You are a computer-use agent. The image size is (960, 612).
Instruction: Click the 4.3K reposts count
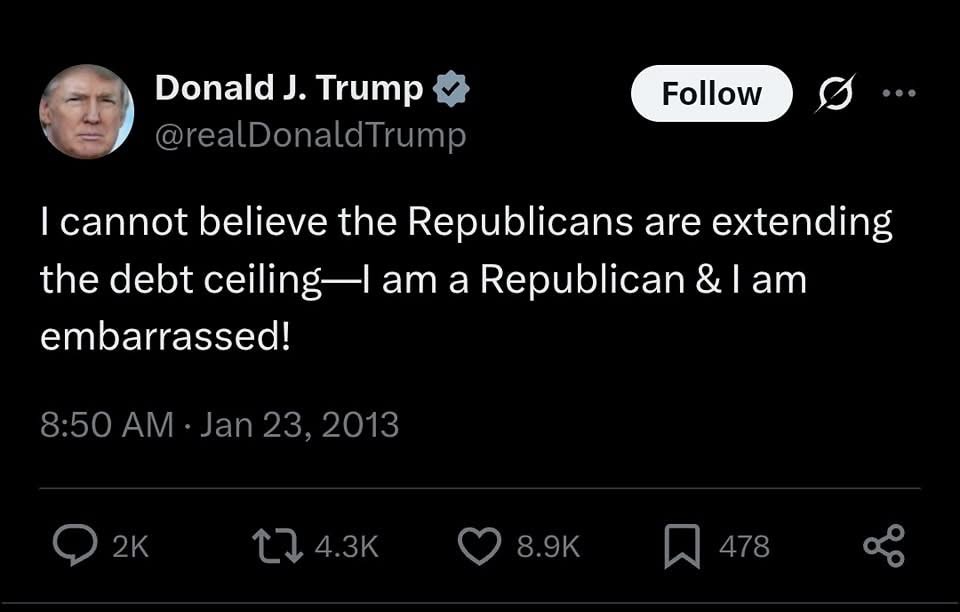click(x=346, y=546)
